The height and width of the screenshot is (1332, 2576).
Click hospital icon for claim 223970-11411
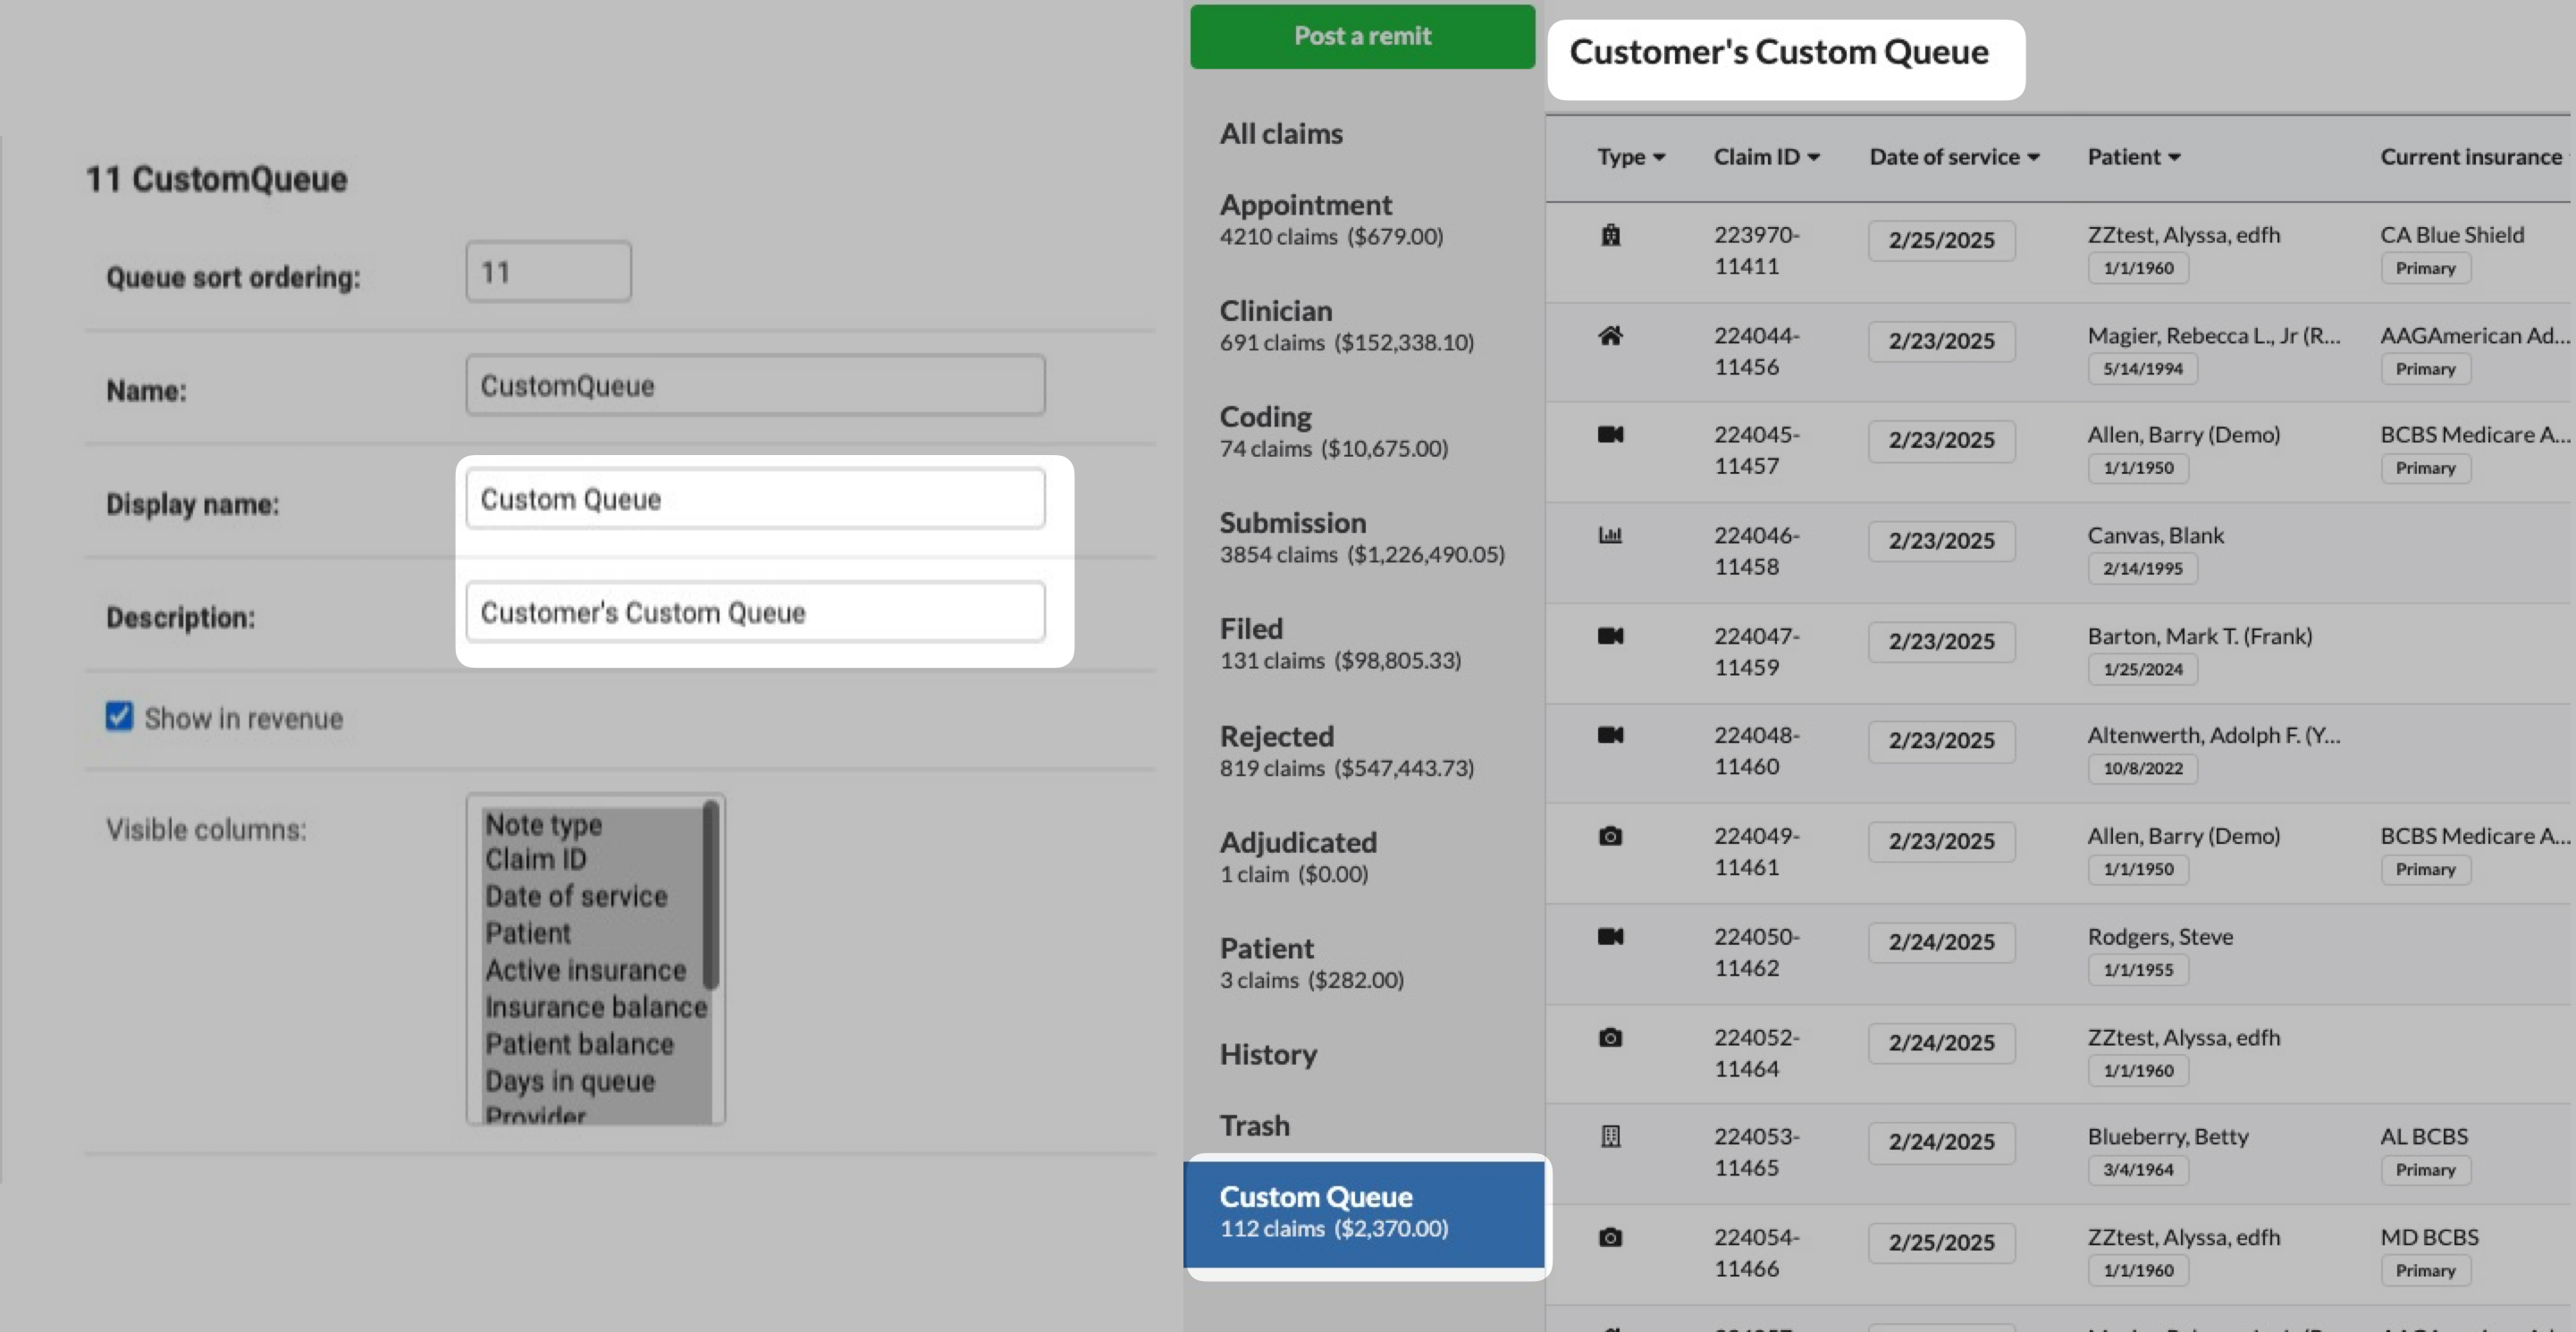[1610, 235]
